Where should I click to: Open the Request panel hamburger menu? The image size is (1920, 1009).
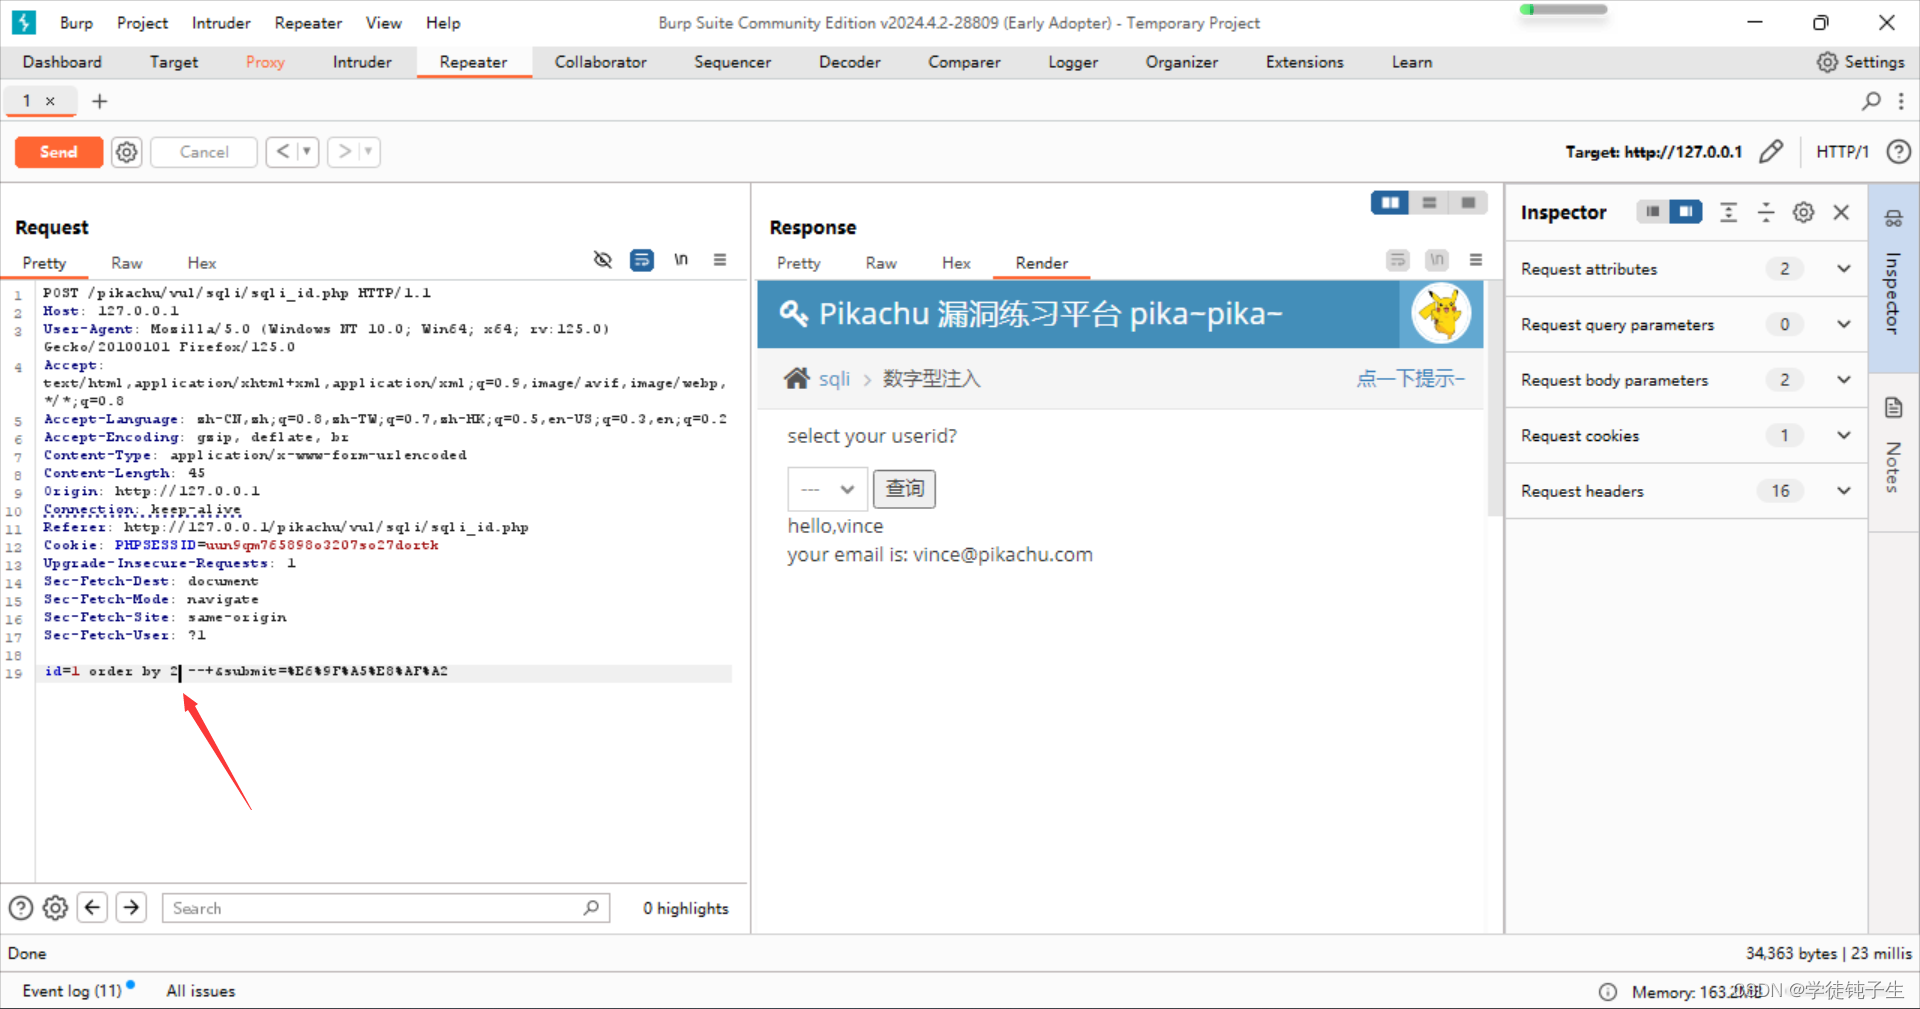point(720,260)
